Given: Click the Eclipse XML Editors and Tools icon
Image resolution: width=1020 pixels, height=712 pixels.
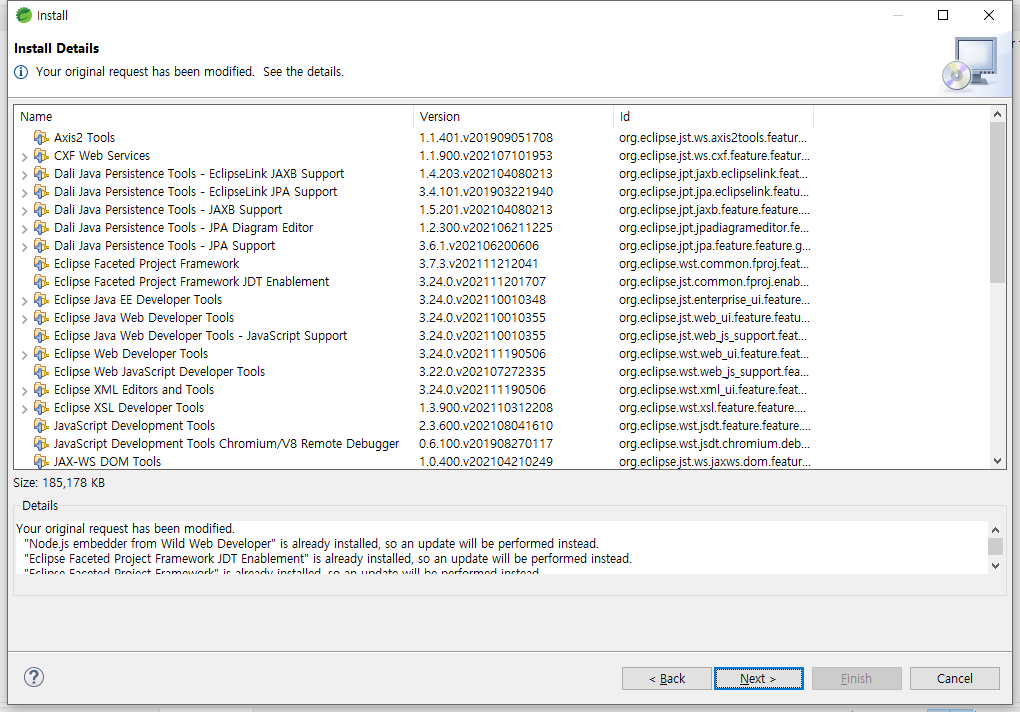Looking at the screenshot, I should [x=41, y=389].
